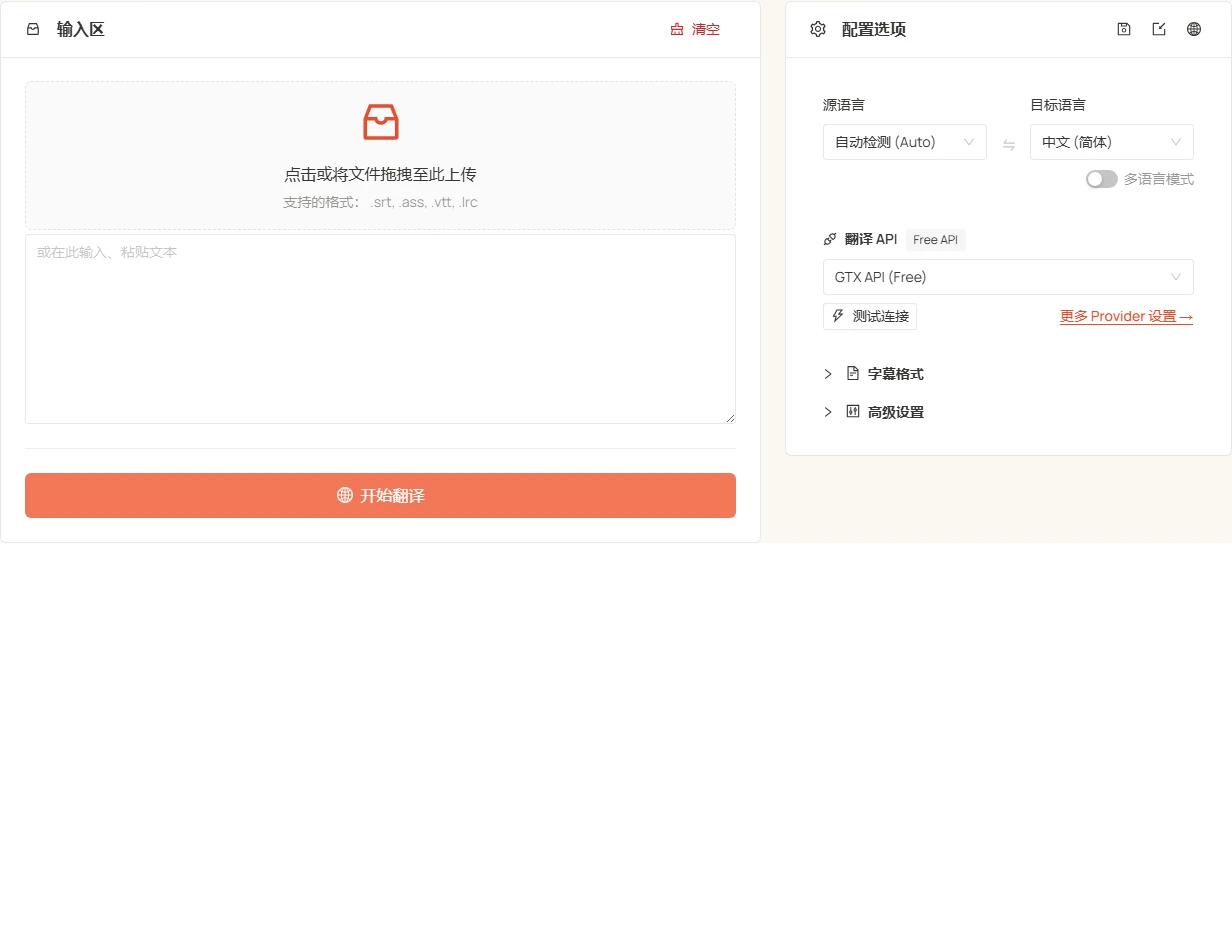
Task: Click the gear icon beside 配置选项
Action: pyautogui.click(x=818, y=29)
